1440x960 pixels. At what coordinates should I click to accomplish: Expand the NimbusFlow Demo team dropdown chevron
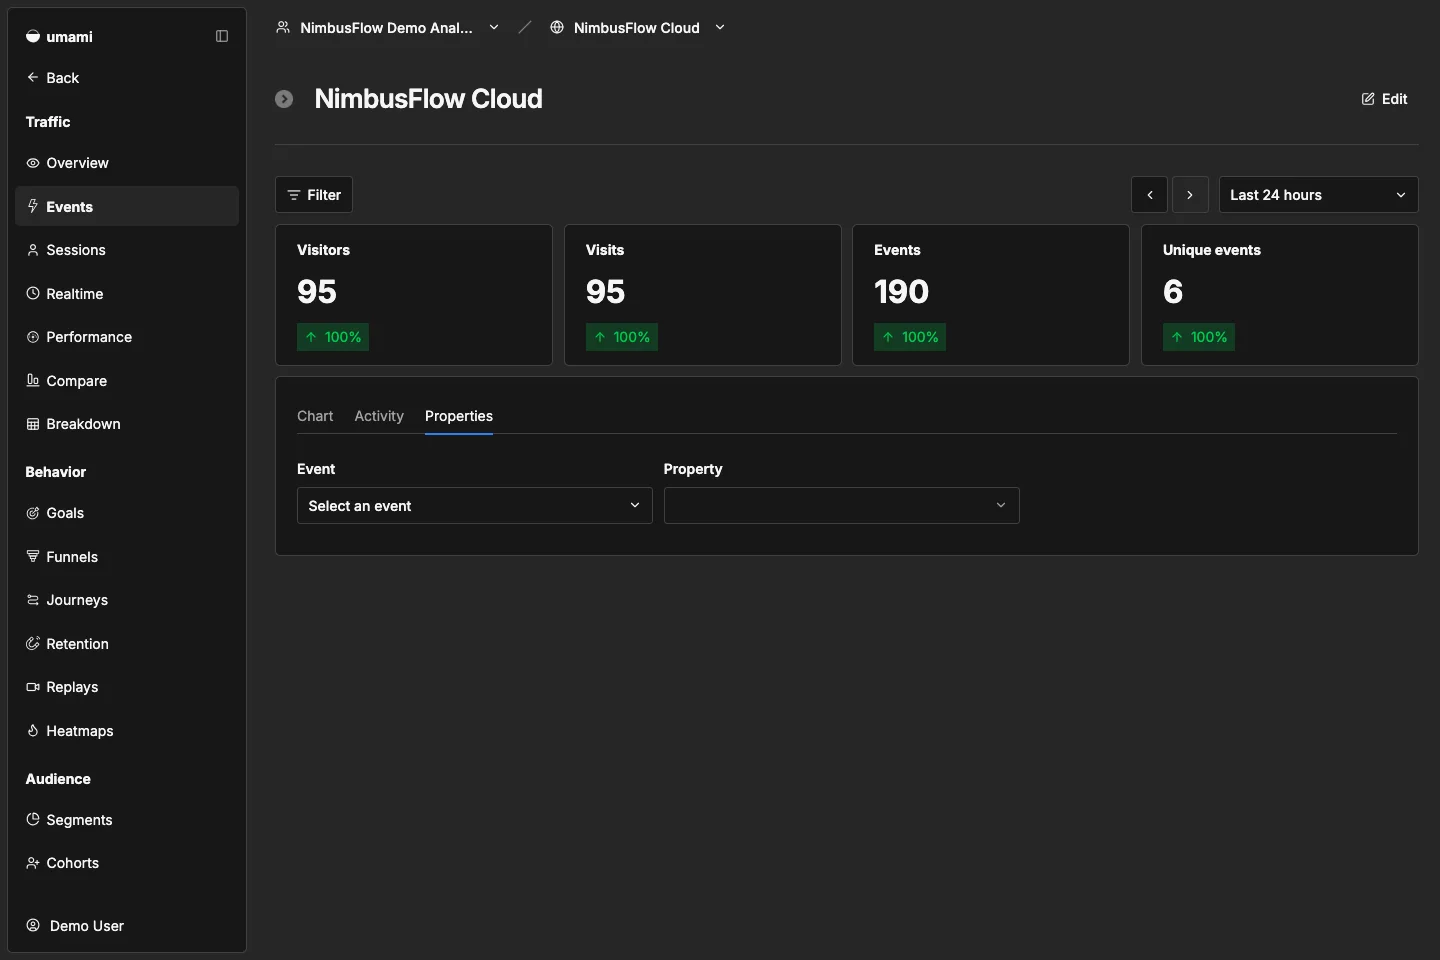point(494,27)
